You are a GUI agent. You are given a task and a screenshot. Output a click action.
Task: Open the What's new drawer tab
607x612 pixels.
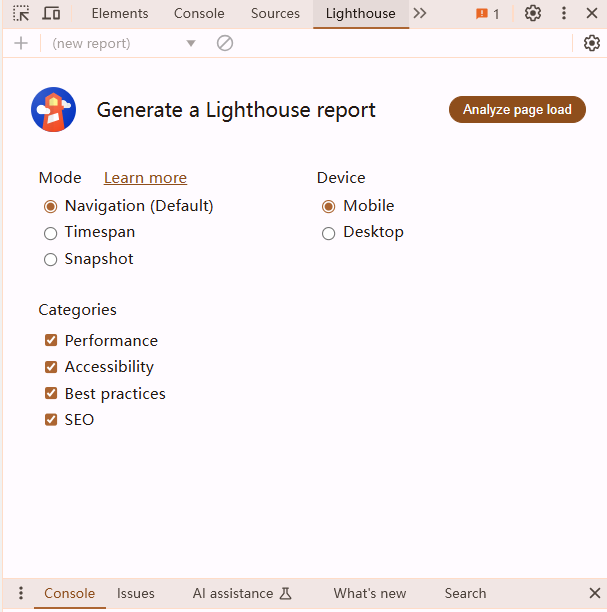[x=370, y=594]
